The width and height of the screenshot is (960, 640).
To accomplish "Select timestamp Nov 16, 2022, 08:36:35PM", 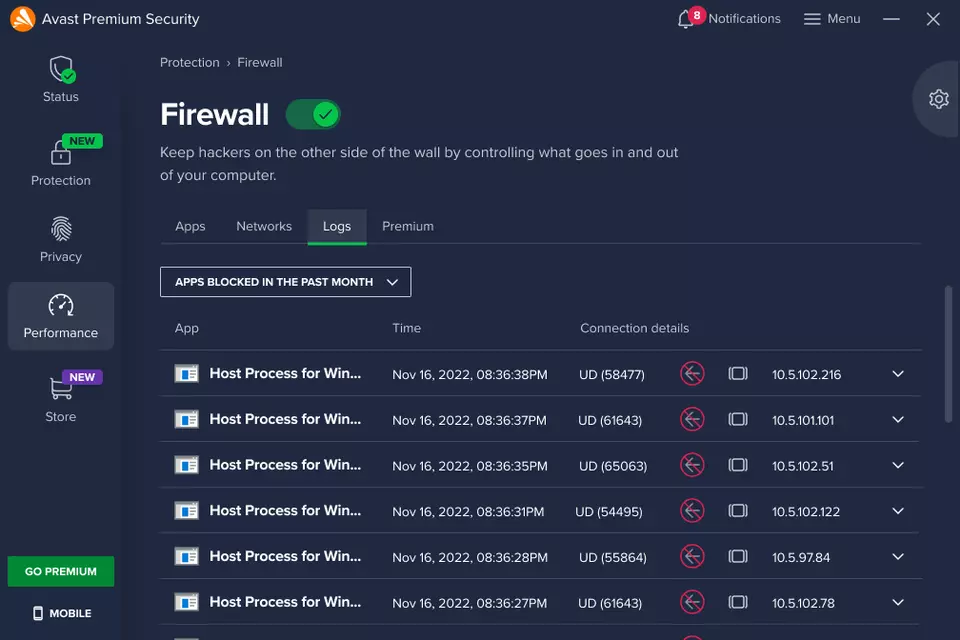I will click(470, 466).
